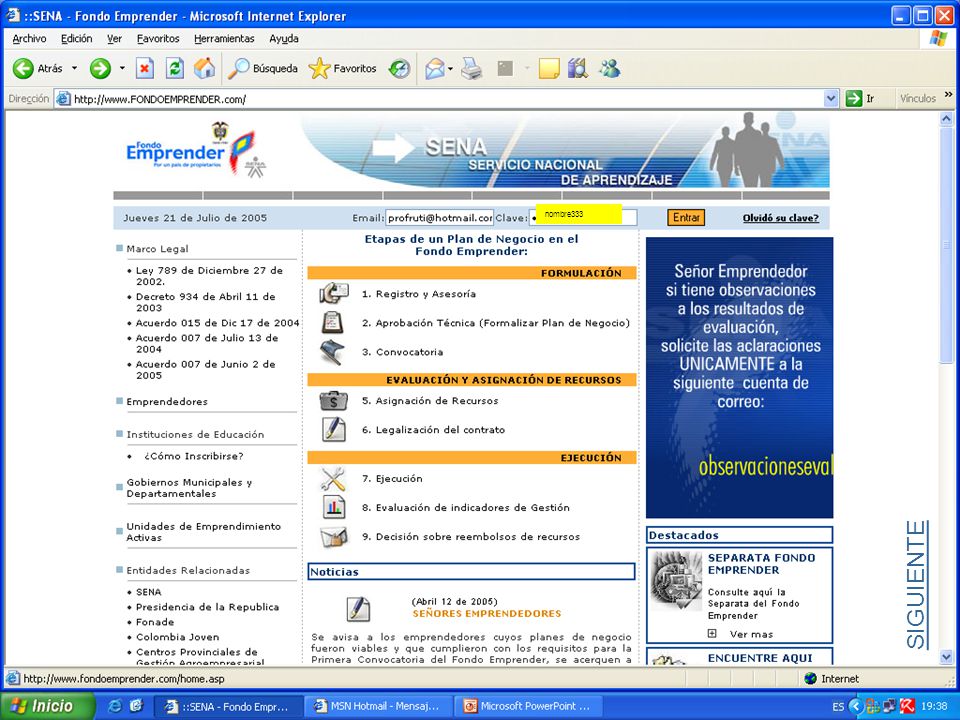Switch to Microsoft PowerPoint taskbar window
The width and height of the screenshot is (960, 720).
tap(529, 706)
